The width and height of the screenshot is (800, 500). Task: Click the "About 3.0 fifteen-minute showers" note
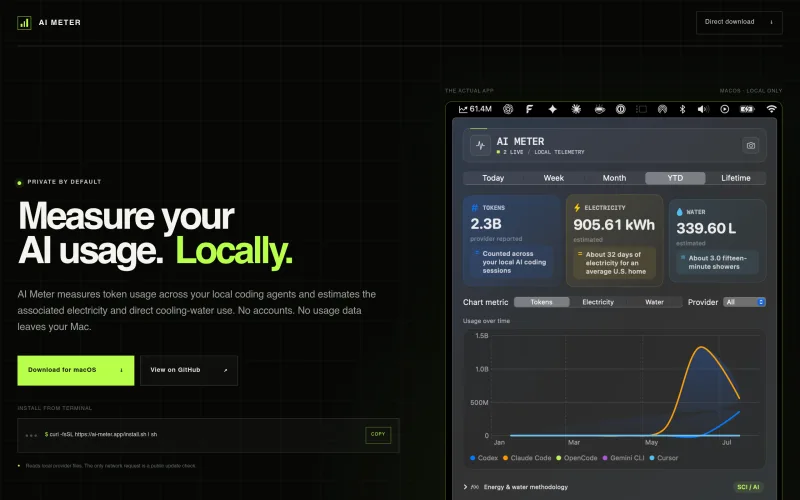[x=717, y=262]
